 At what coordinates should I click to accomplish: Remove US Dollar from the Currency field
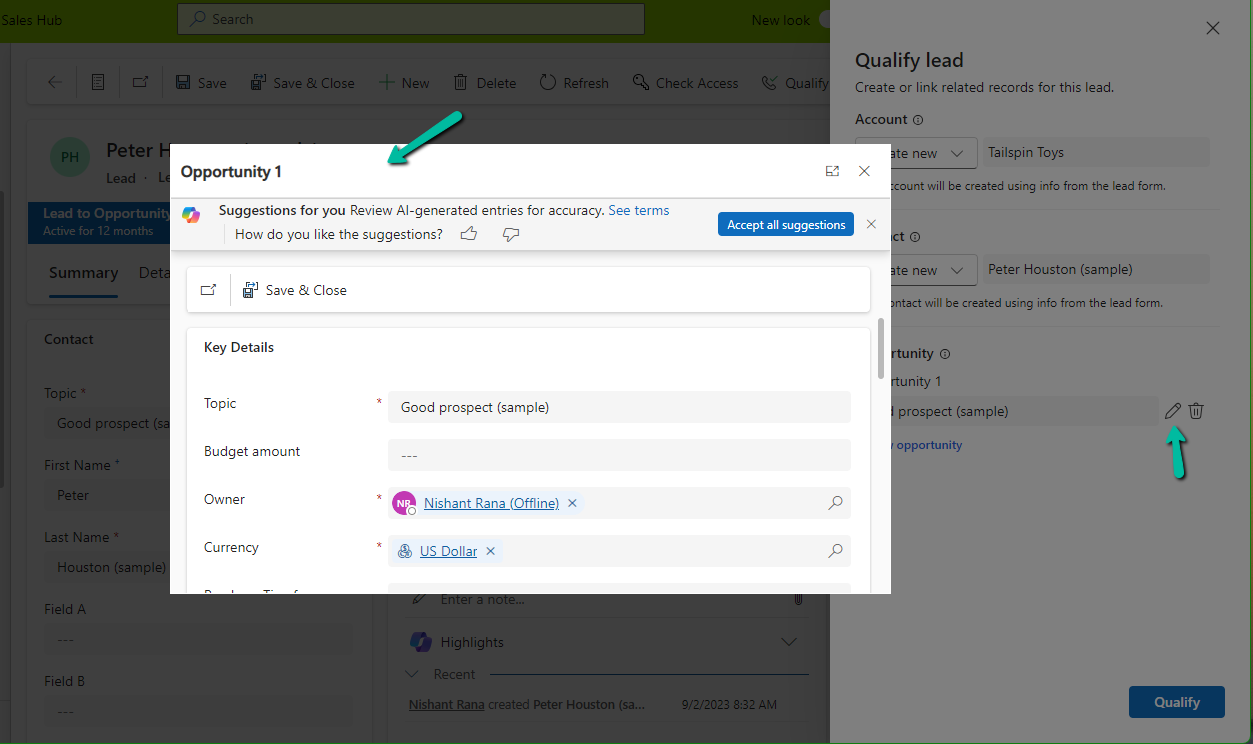pos(490,550)
